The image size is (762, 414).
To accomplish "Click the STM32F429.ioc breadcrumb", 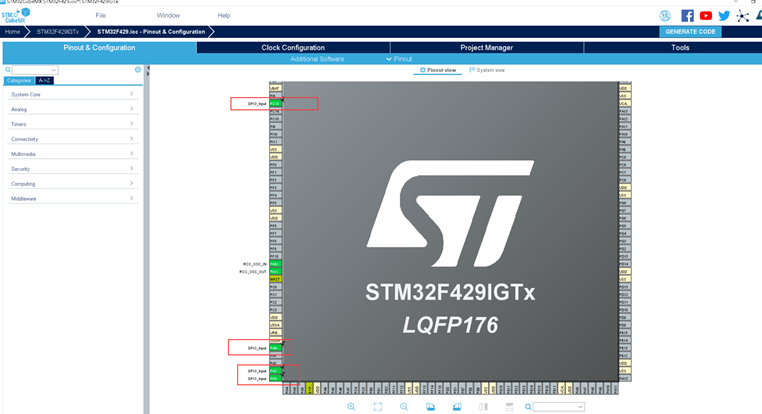I will [151, 32].
